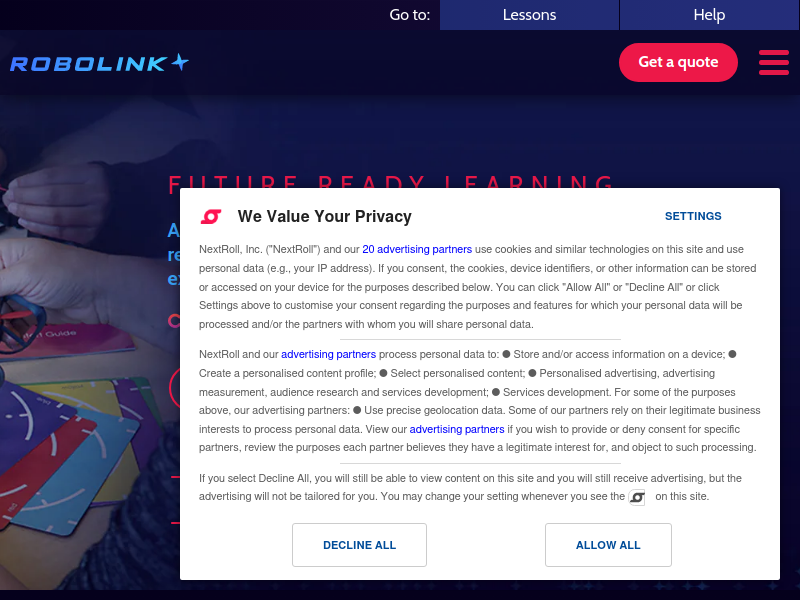
Task: Click the colored cards in the background photo
Action: click(71, 449)
